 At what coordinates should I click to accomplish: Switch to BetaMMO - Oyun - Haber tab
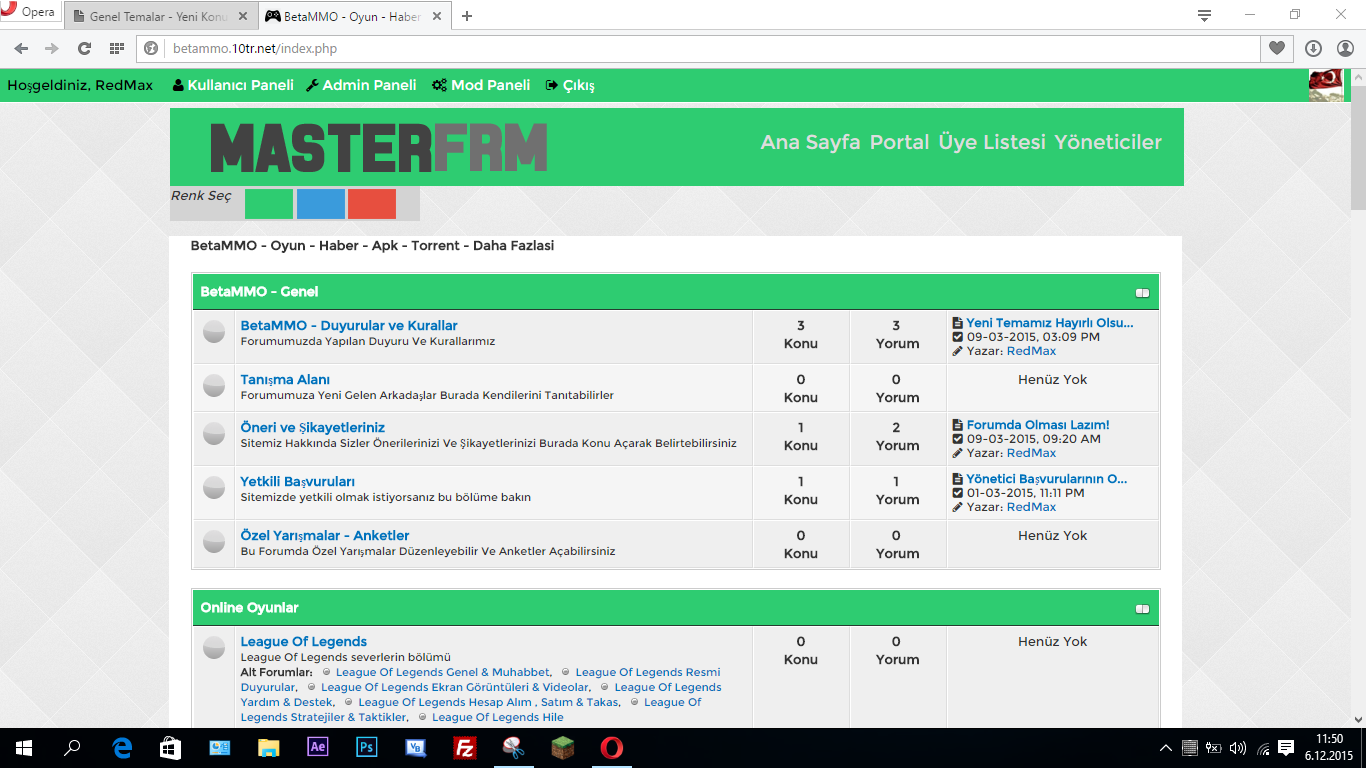point(355,16)
